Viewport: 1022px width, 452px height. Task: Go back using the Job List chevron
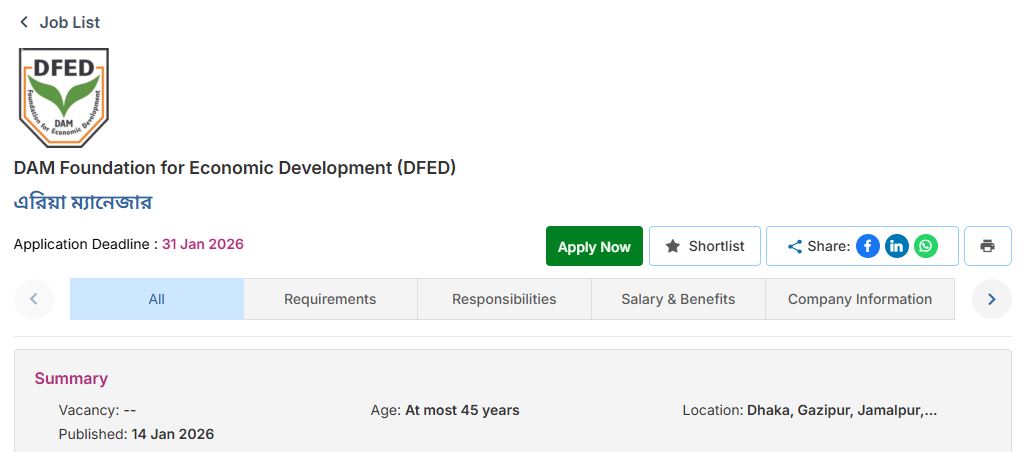click(24, 22)
